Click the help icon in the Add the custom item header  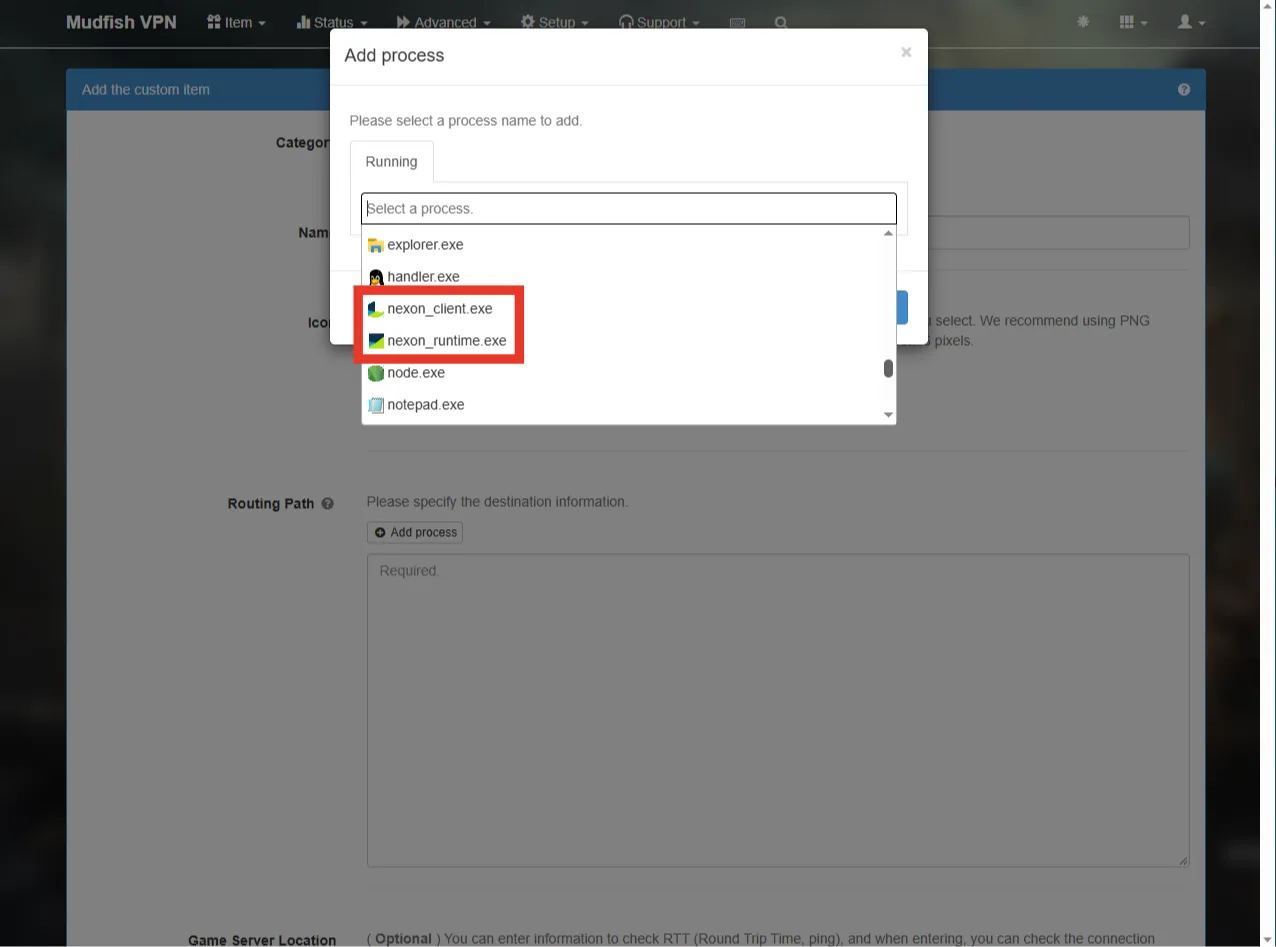(1184, 89)
